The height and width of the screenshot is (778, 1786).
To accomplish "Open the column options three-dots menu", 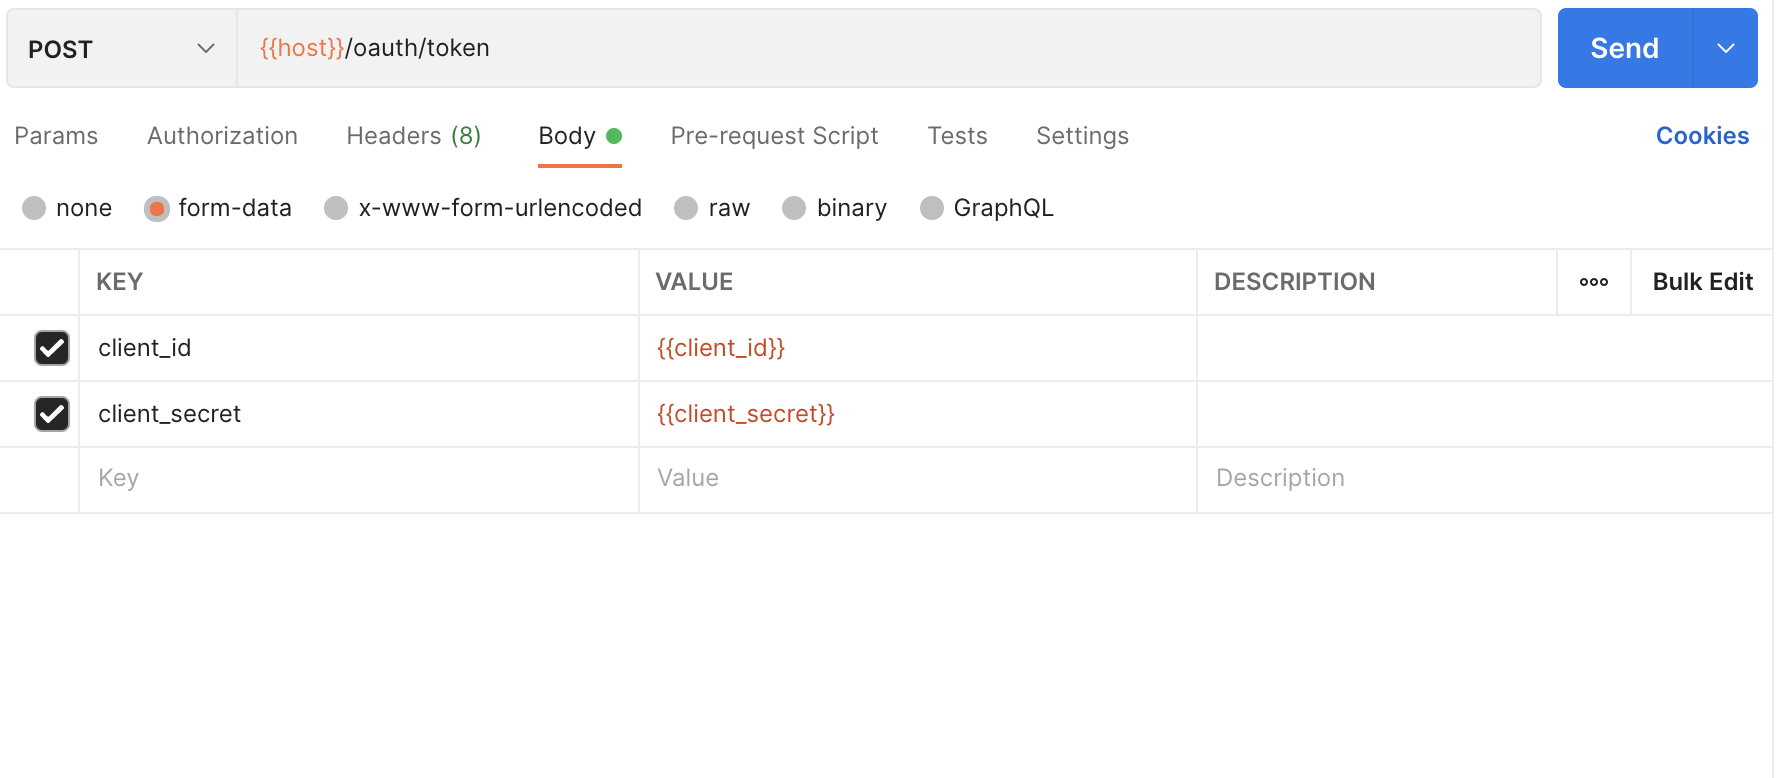I will point(1593,282).
